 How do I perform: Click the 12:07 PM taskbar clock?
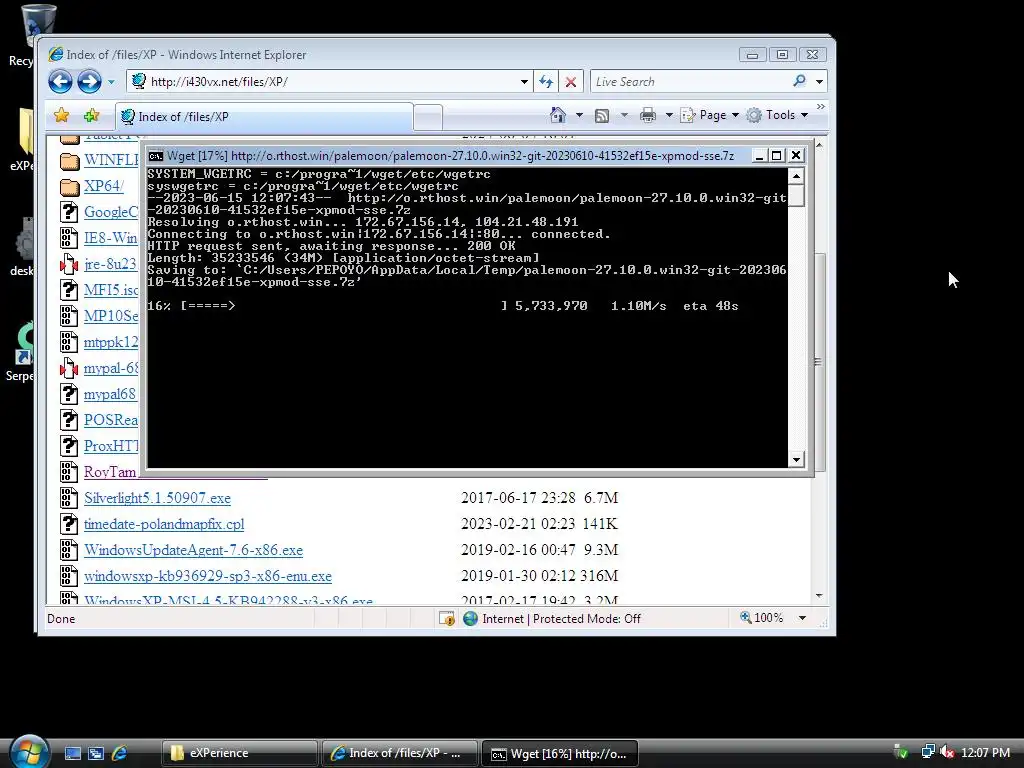[x=985, y=753]
